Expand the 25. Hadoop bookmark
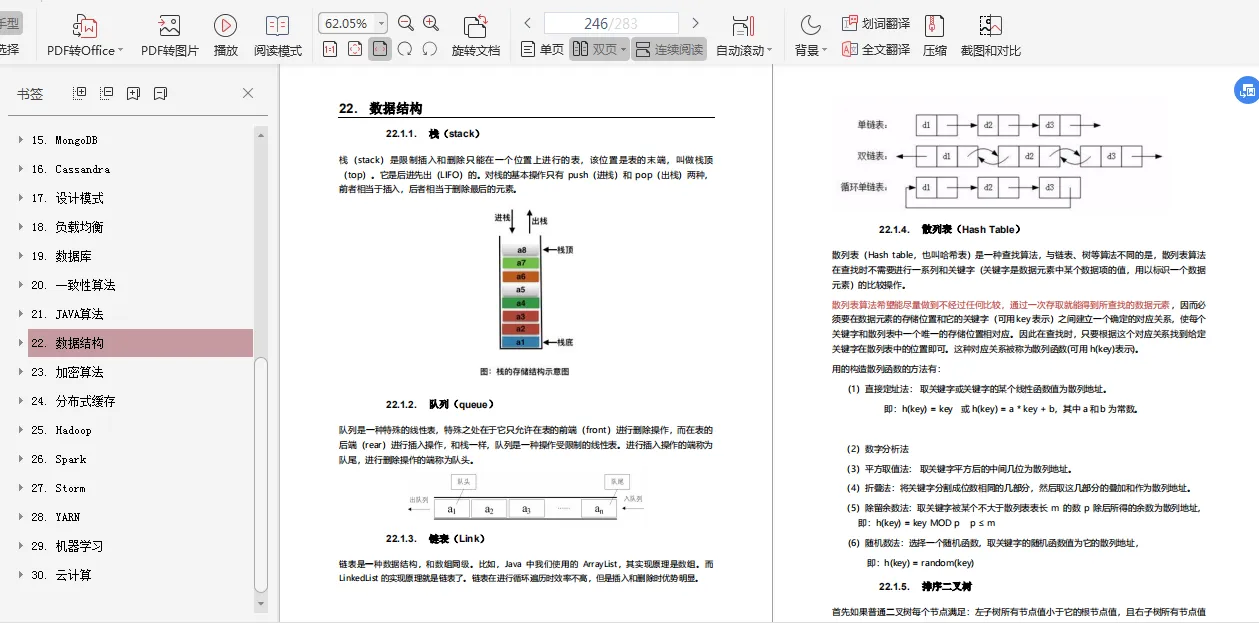This screenshot has height=623, width=1259. (x=20, y=430)
